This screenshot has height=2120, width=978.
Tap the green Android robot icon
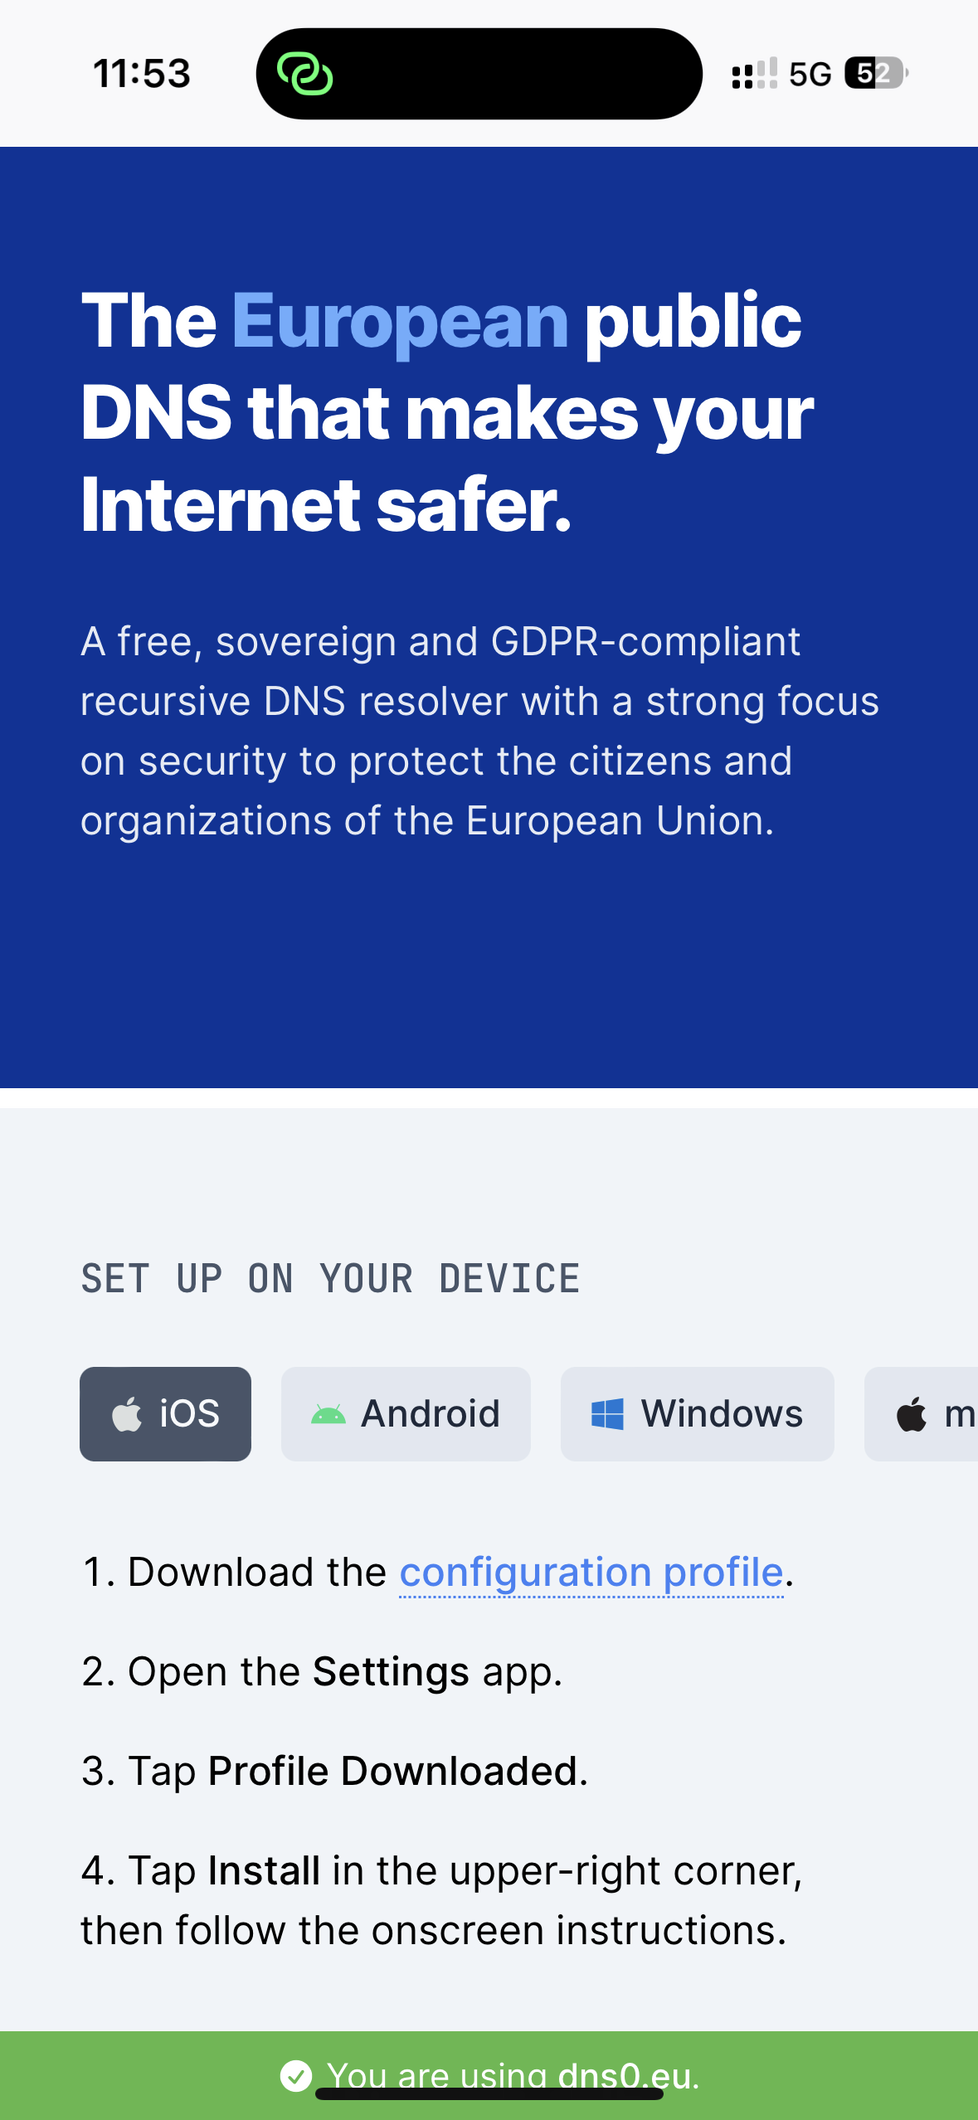point(328,1415)
